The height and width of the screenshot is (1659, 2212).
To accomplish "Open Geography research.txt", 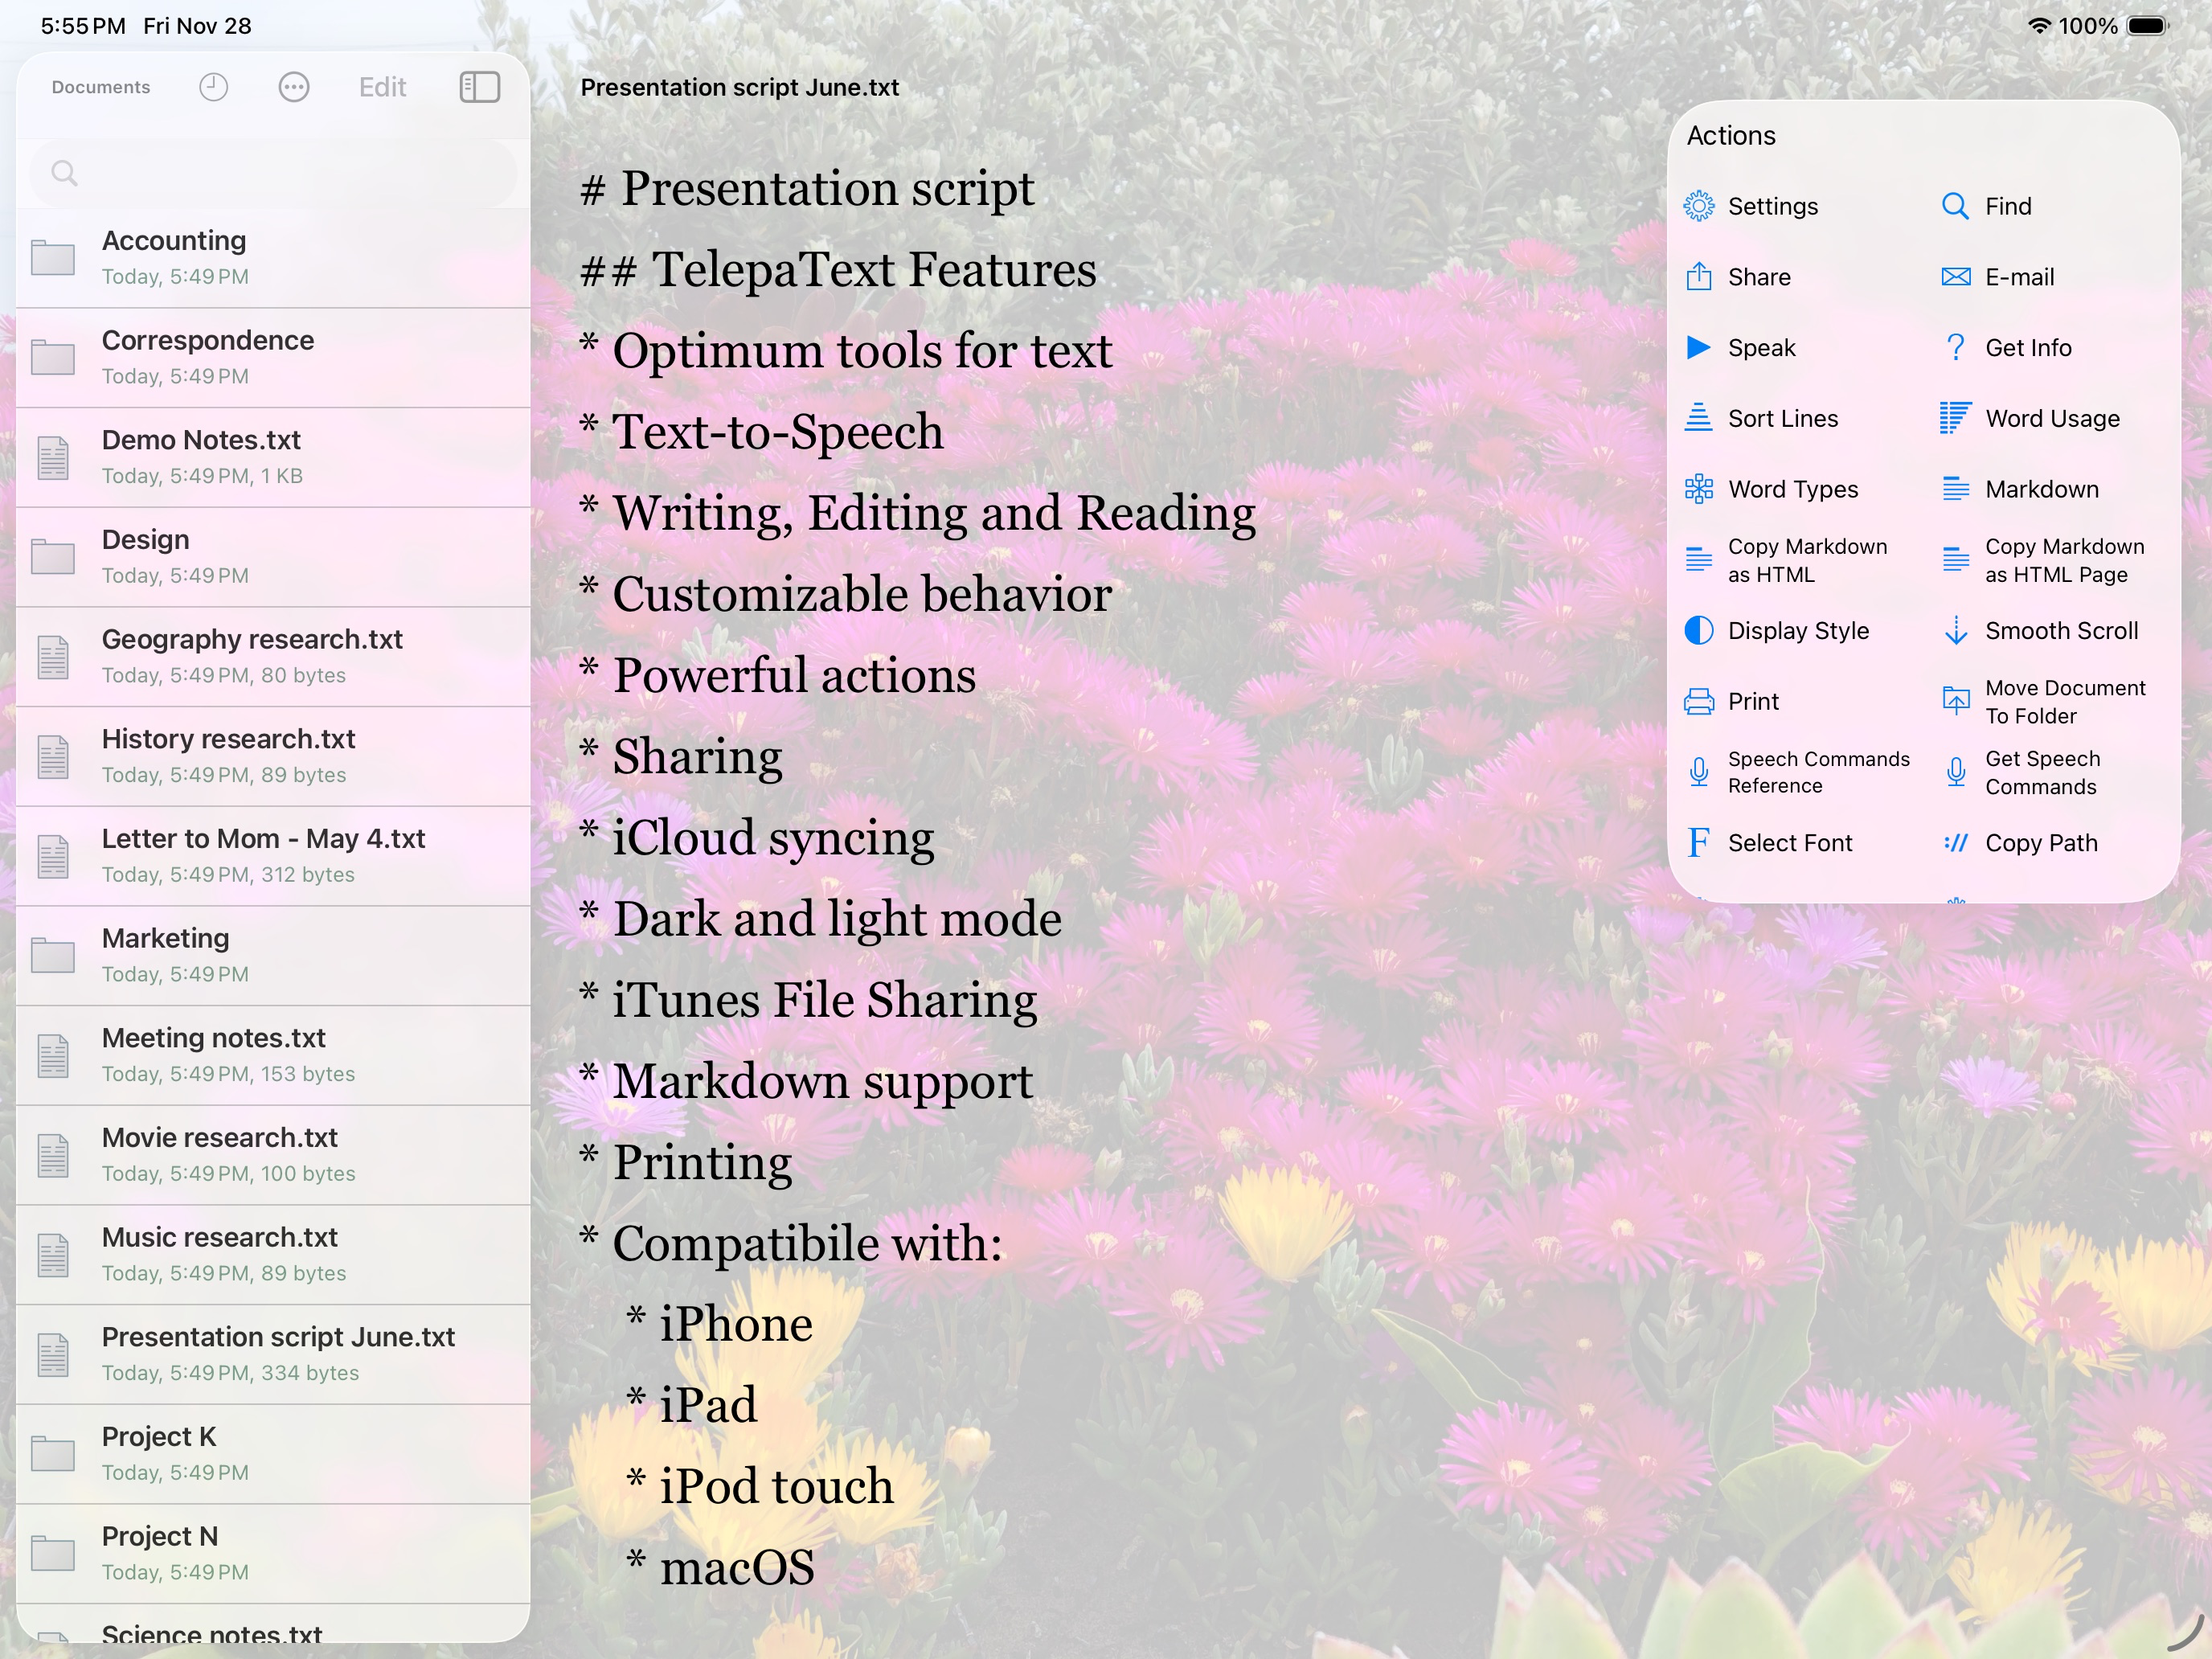I will pos(273,657).
